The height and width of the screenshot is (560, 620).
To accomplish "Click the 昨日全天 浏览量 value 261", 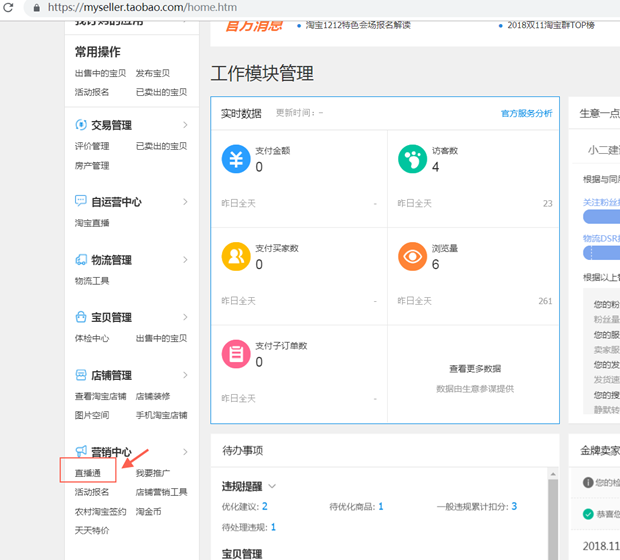I will (x=545, y=301).
